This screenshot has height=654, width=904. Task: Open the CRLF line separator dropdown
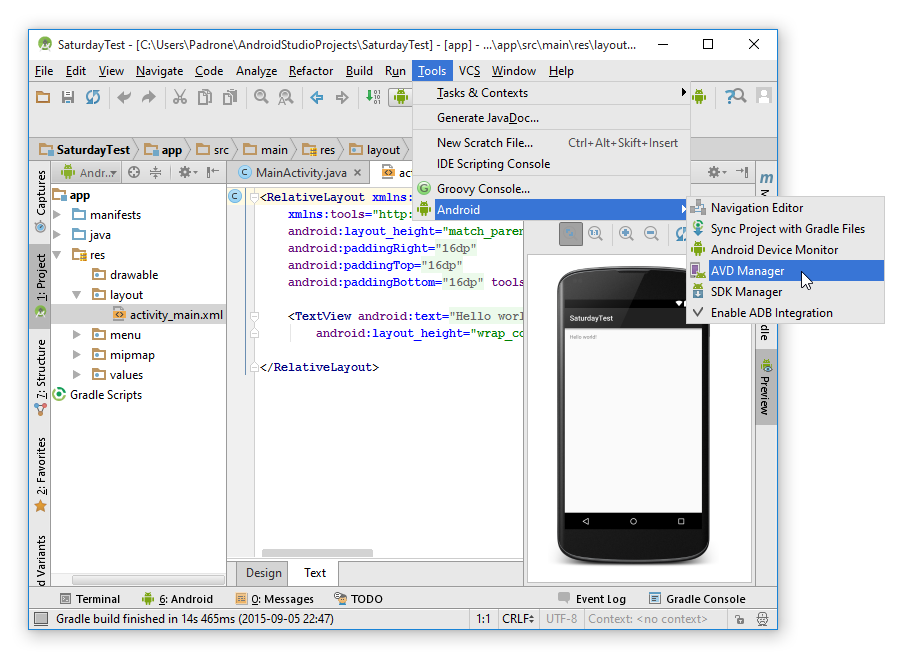click(x=518, y=619)
